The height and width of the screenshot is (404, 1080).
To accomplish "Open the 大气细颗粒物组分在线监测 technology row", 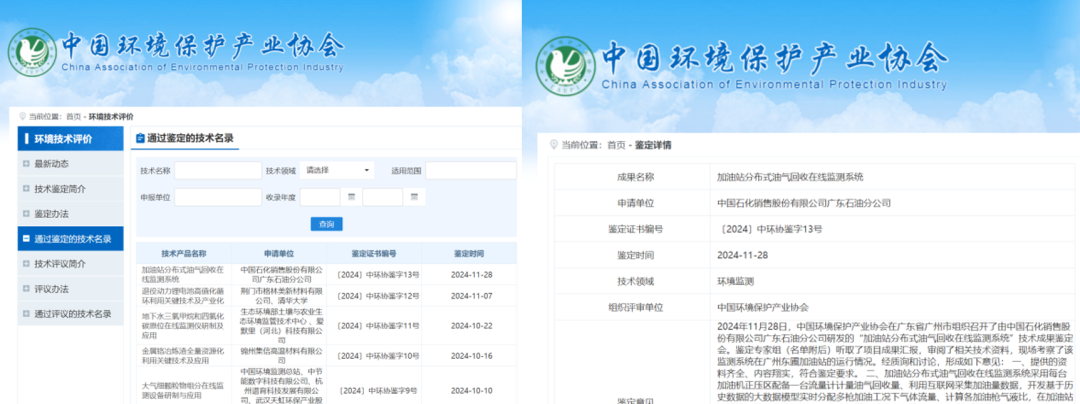I will tap(183, 391).
